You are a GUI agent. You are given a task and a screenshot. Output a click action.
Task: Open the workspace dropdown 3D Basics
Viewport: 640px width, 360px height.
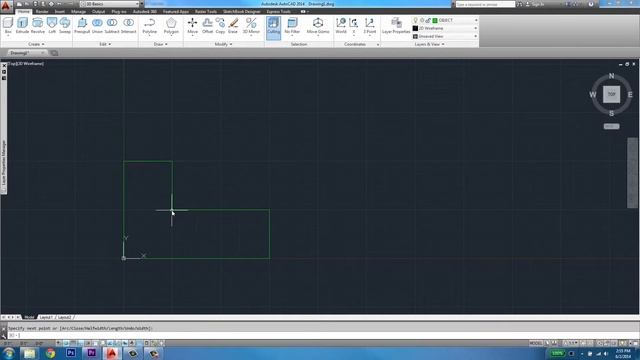coord(109,4)
